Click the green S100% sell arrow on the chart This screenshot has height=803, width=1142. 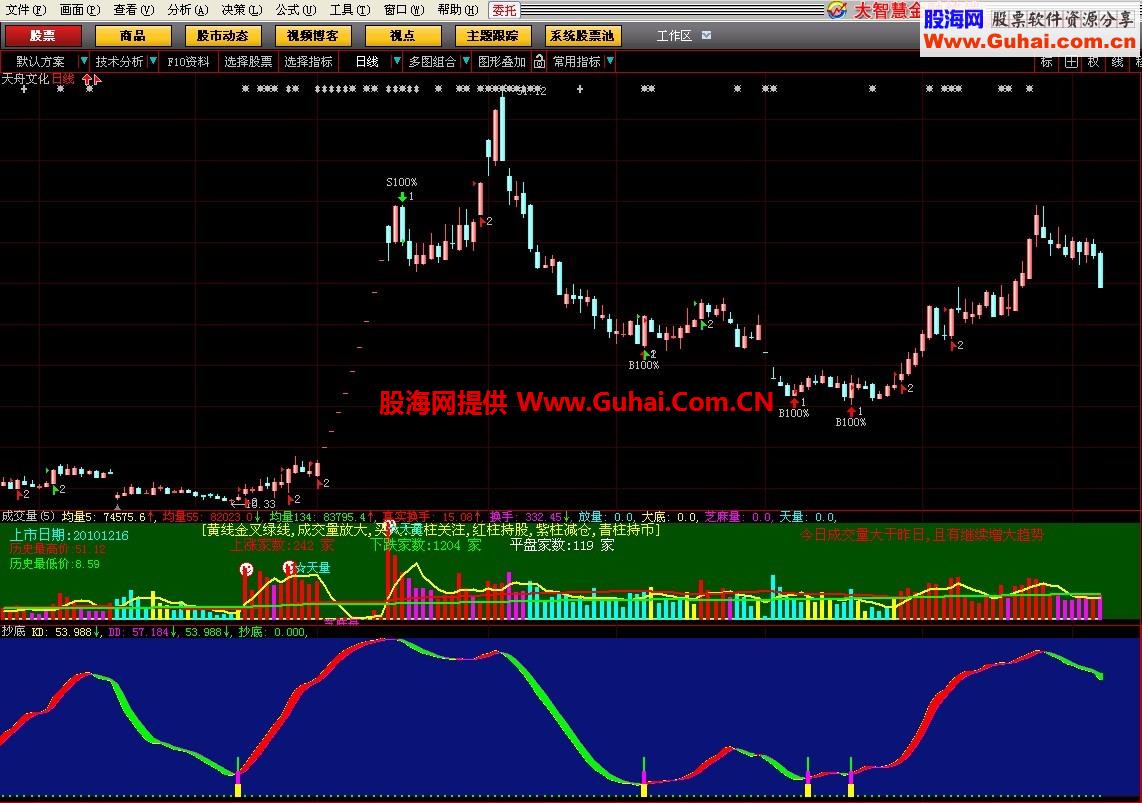(x=401, y=197)
